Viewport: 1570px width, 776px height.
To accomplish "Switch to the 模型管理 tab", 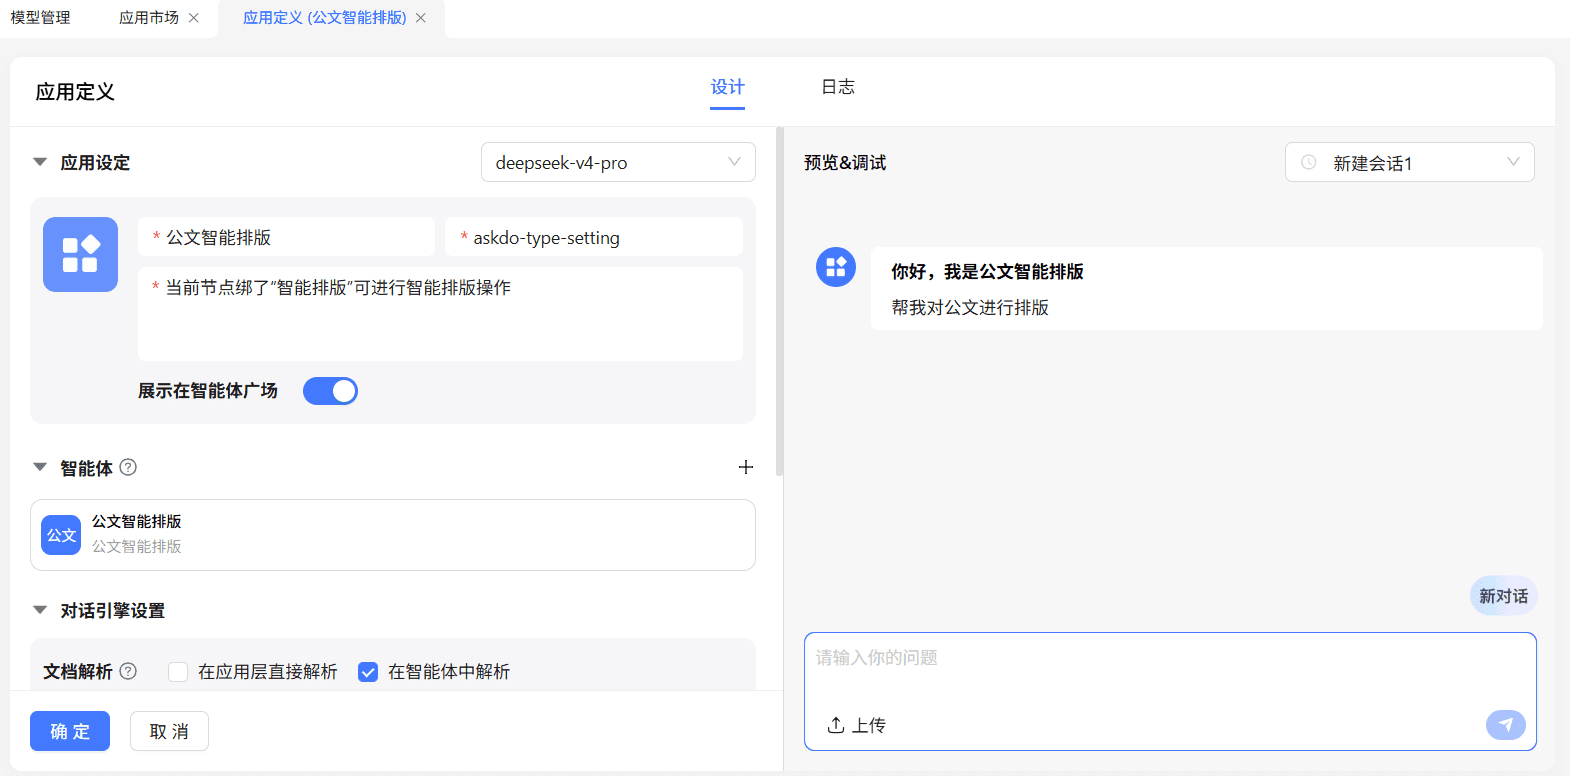I will 40,18.
